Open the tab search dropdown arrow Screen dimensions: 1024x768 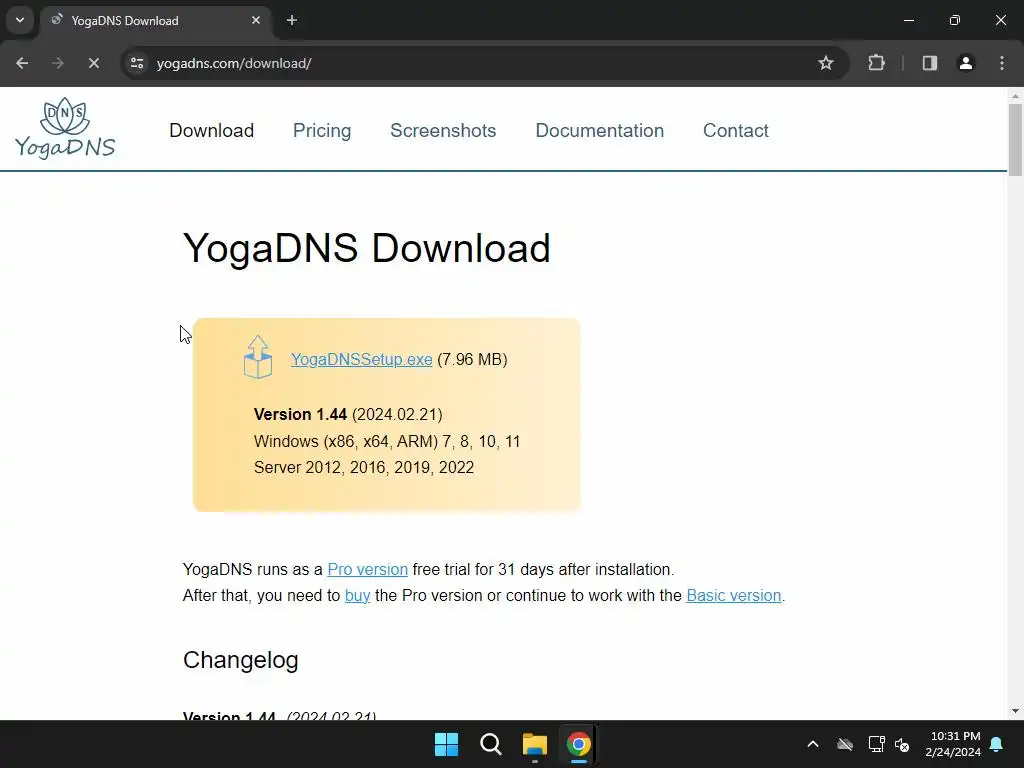click(x=20, y=20)
